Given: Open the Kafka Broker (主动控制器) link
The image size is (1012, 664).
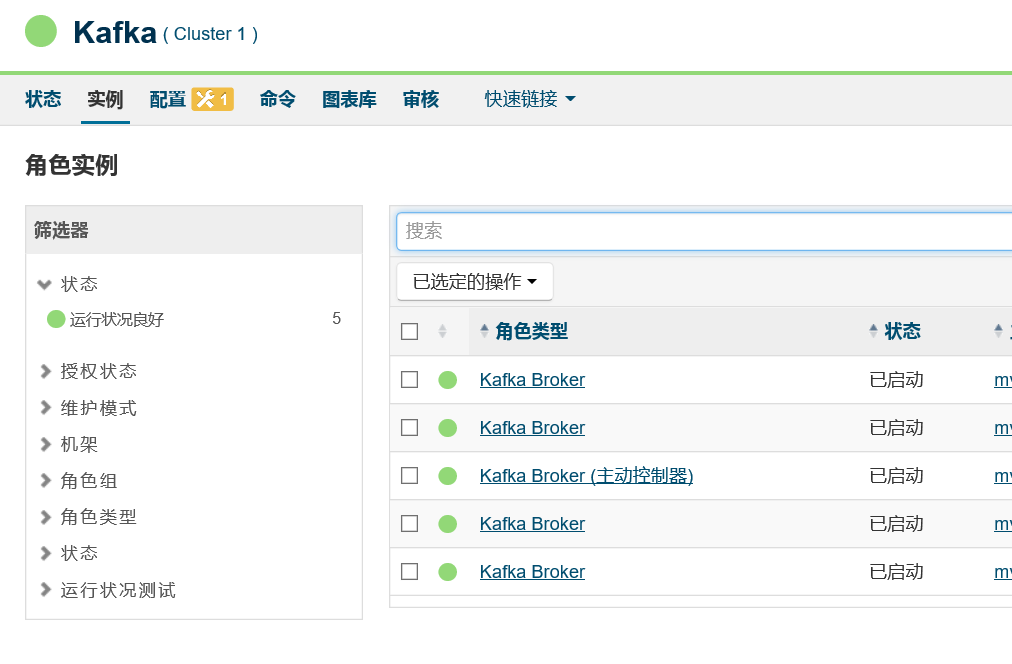Looking at the screenshot, I should (x=586, y=476).
